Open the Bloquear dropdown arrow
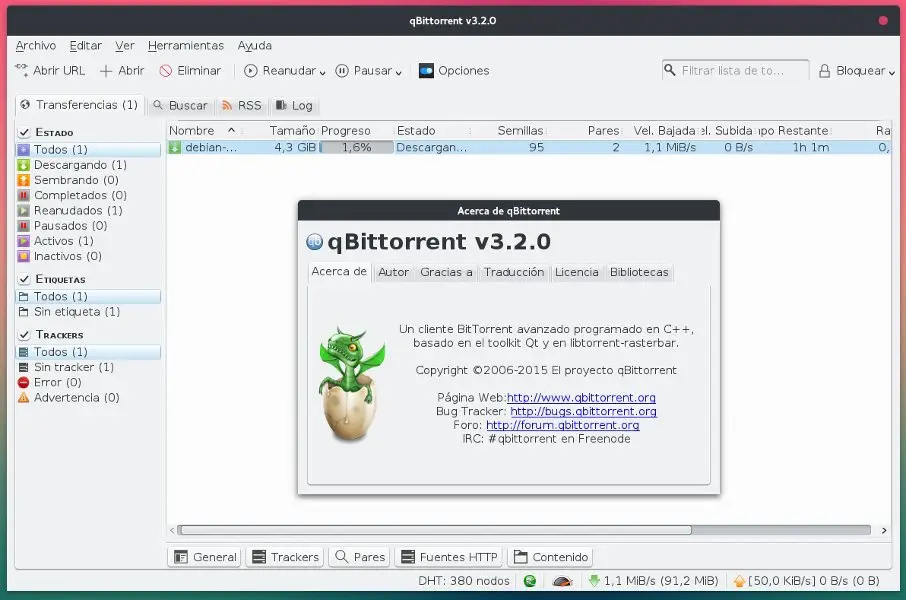Image resolution: width=906 pixels, height=600 pixels. click(892, 72)
